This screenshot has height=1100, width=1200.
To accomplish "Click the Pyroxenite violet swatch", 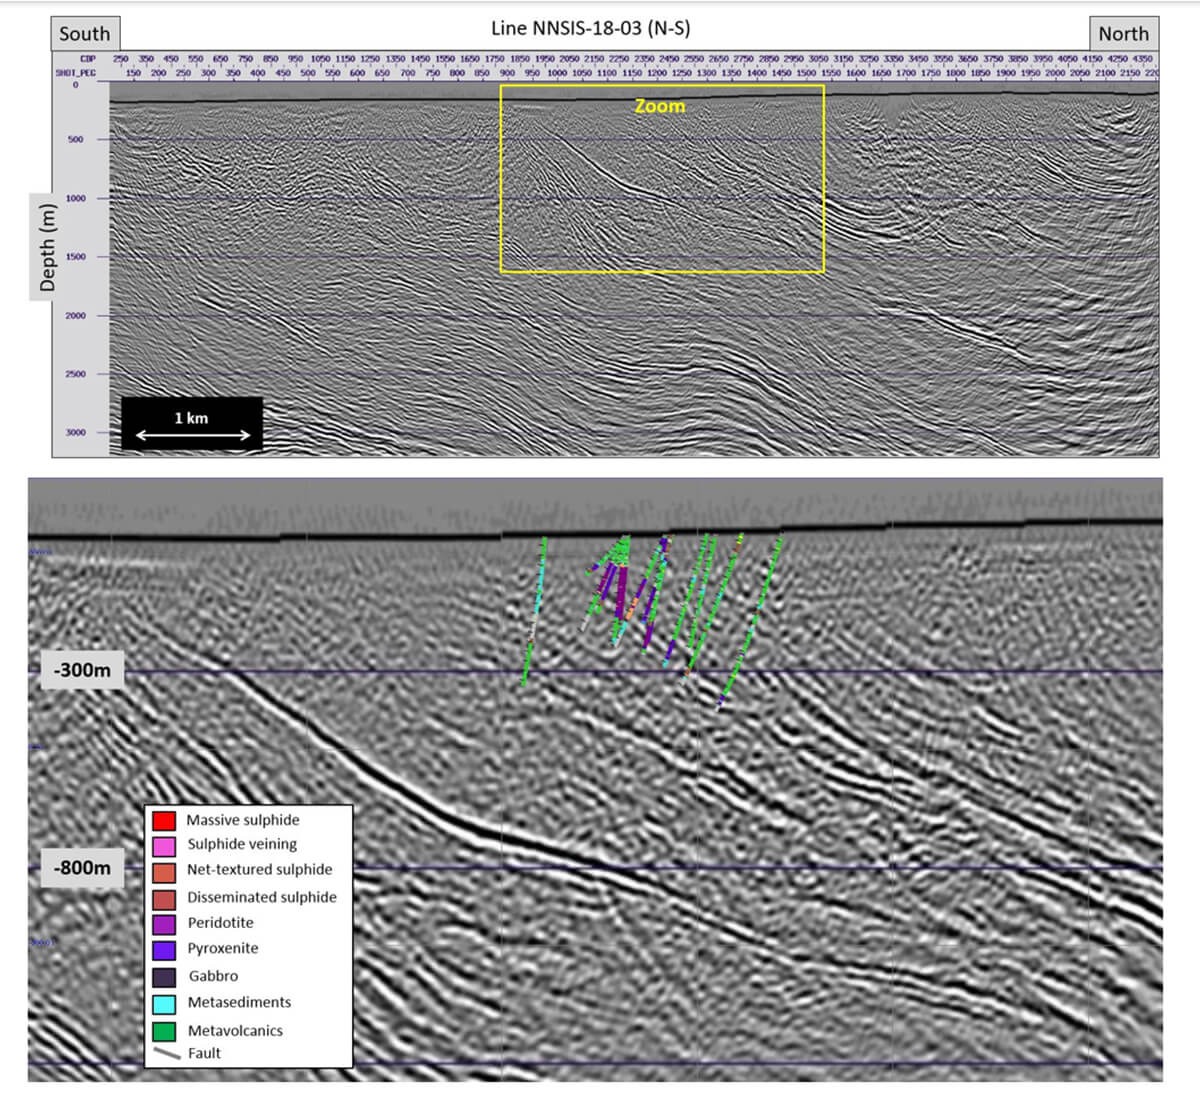I will [x=164, y=949].
